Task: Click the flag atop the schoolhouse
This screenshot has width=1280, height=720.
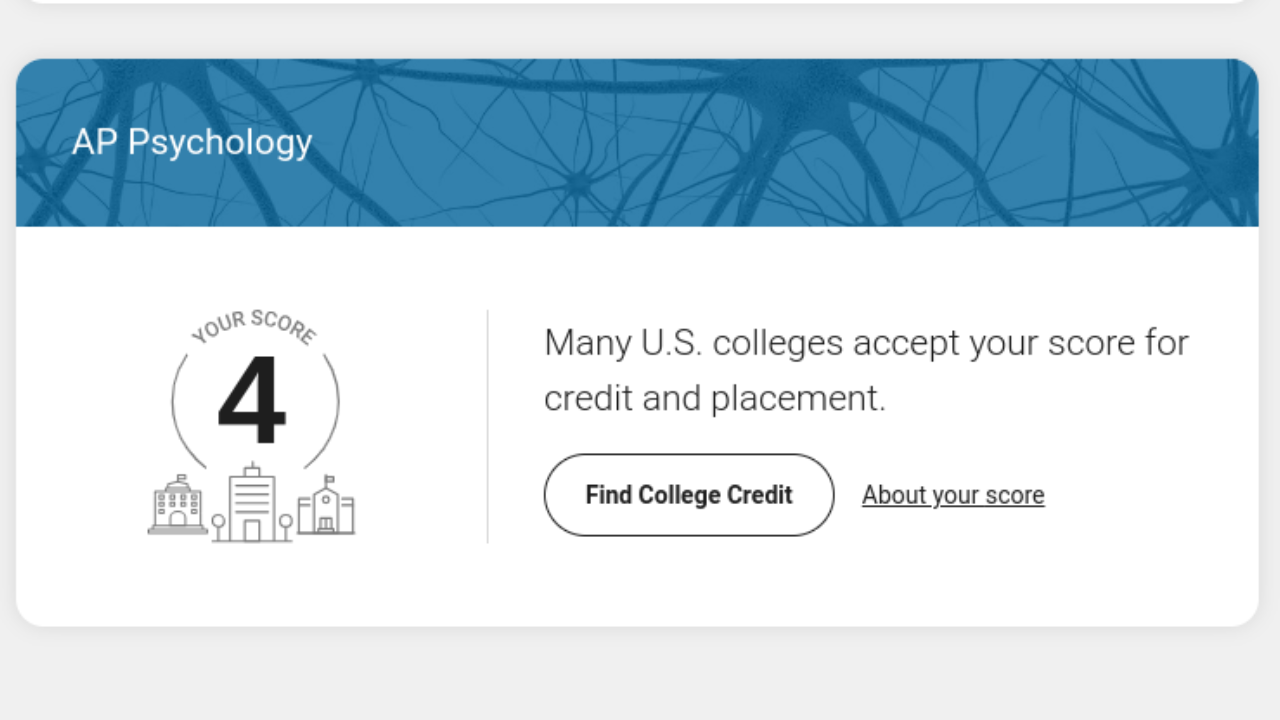Action: coord(330,479)
